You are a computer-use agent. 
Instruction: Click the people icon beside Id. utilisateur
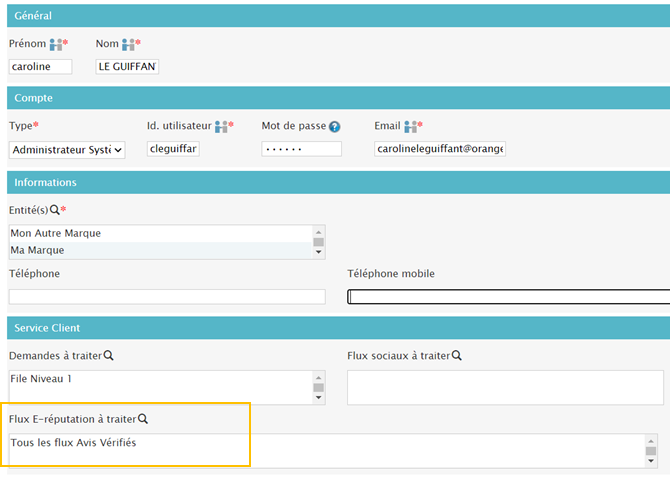click(x=221, y=127)
